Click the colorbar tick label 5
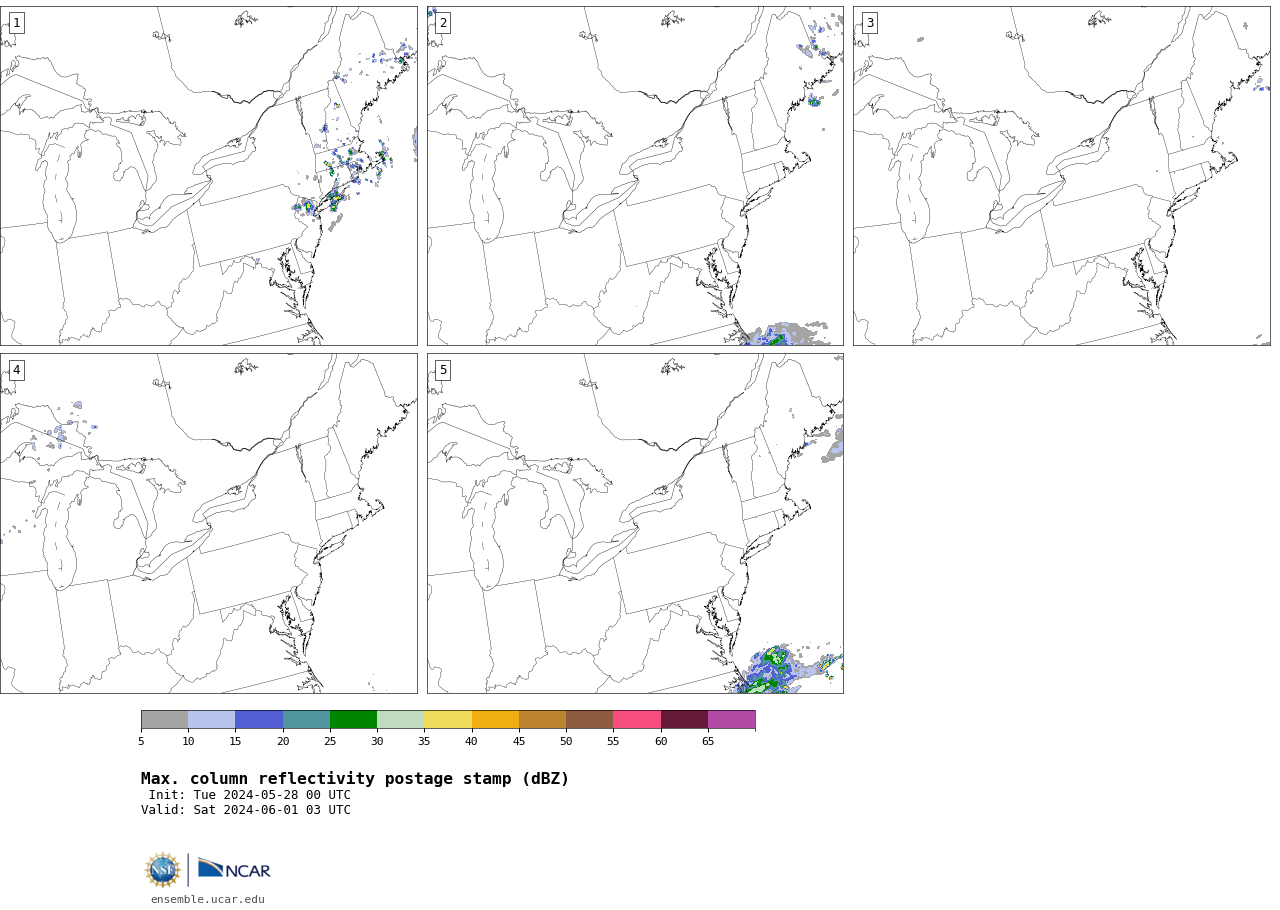 [x=141, y=741]
